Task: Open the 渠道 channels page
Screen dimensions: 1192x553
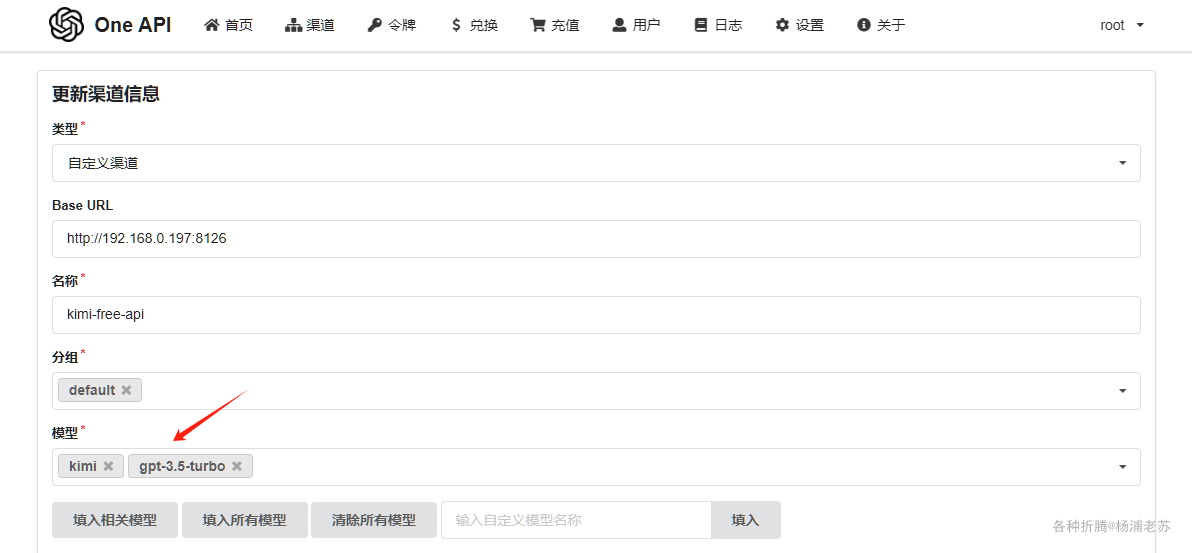Action: 310,25
